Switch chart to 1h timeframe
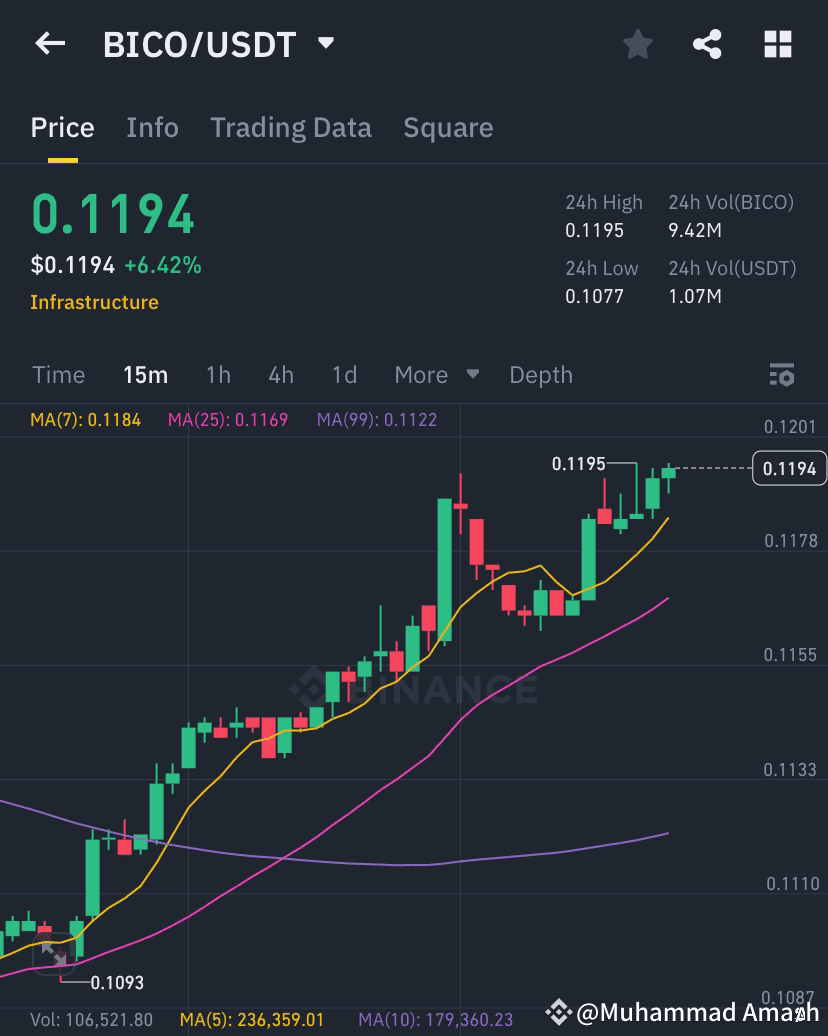Viewport: 828px width, 1036px height. click(218, 375)
